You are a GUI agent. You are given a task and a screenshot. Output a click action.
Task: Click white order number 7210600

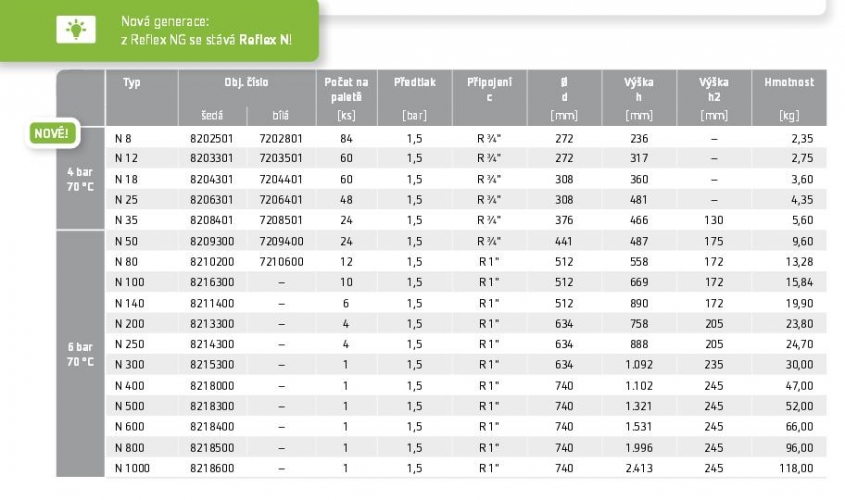(x=281, y=262)
